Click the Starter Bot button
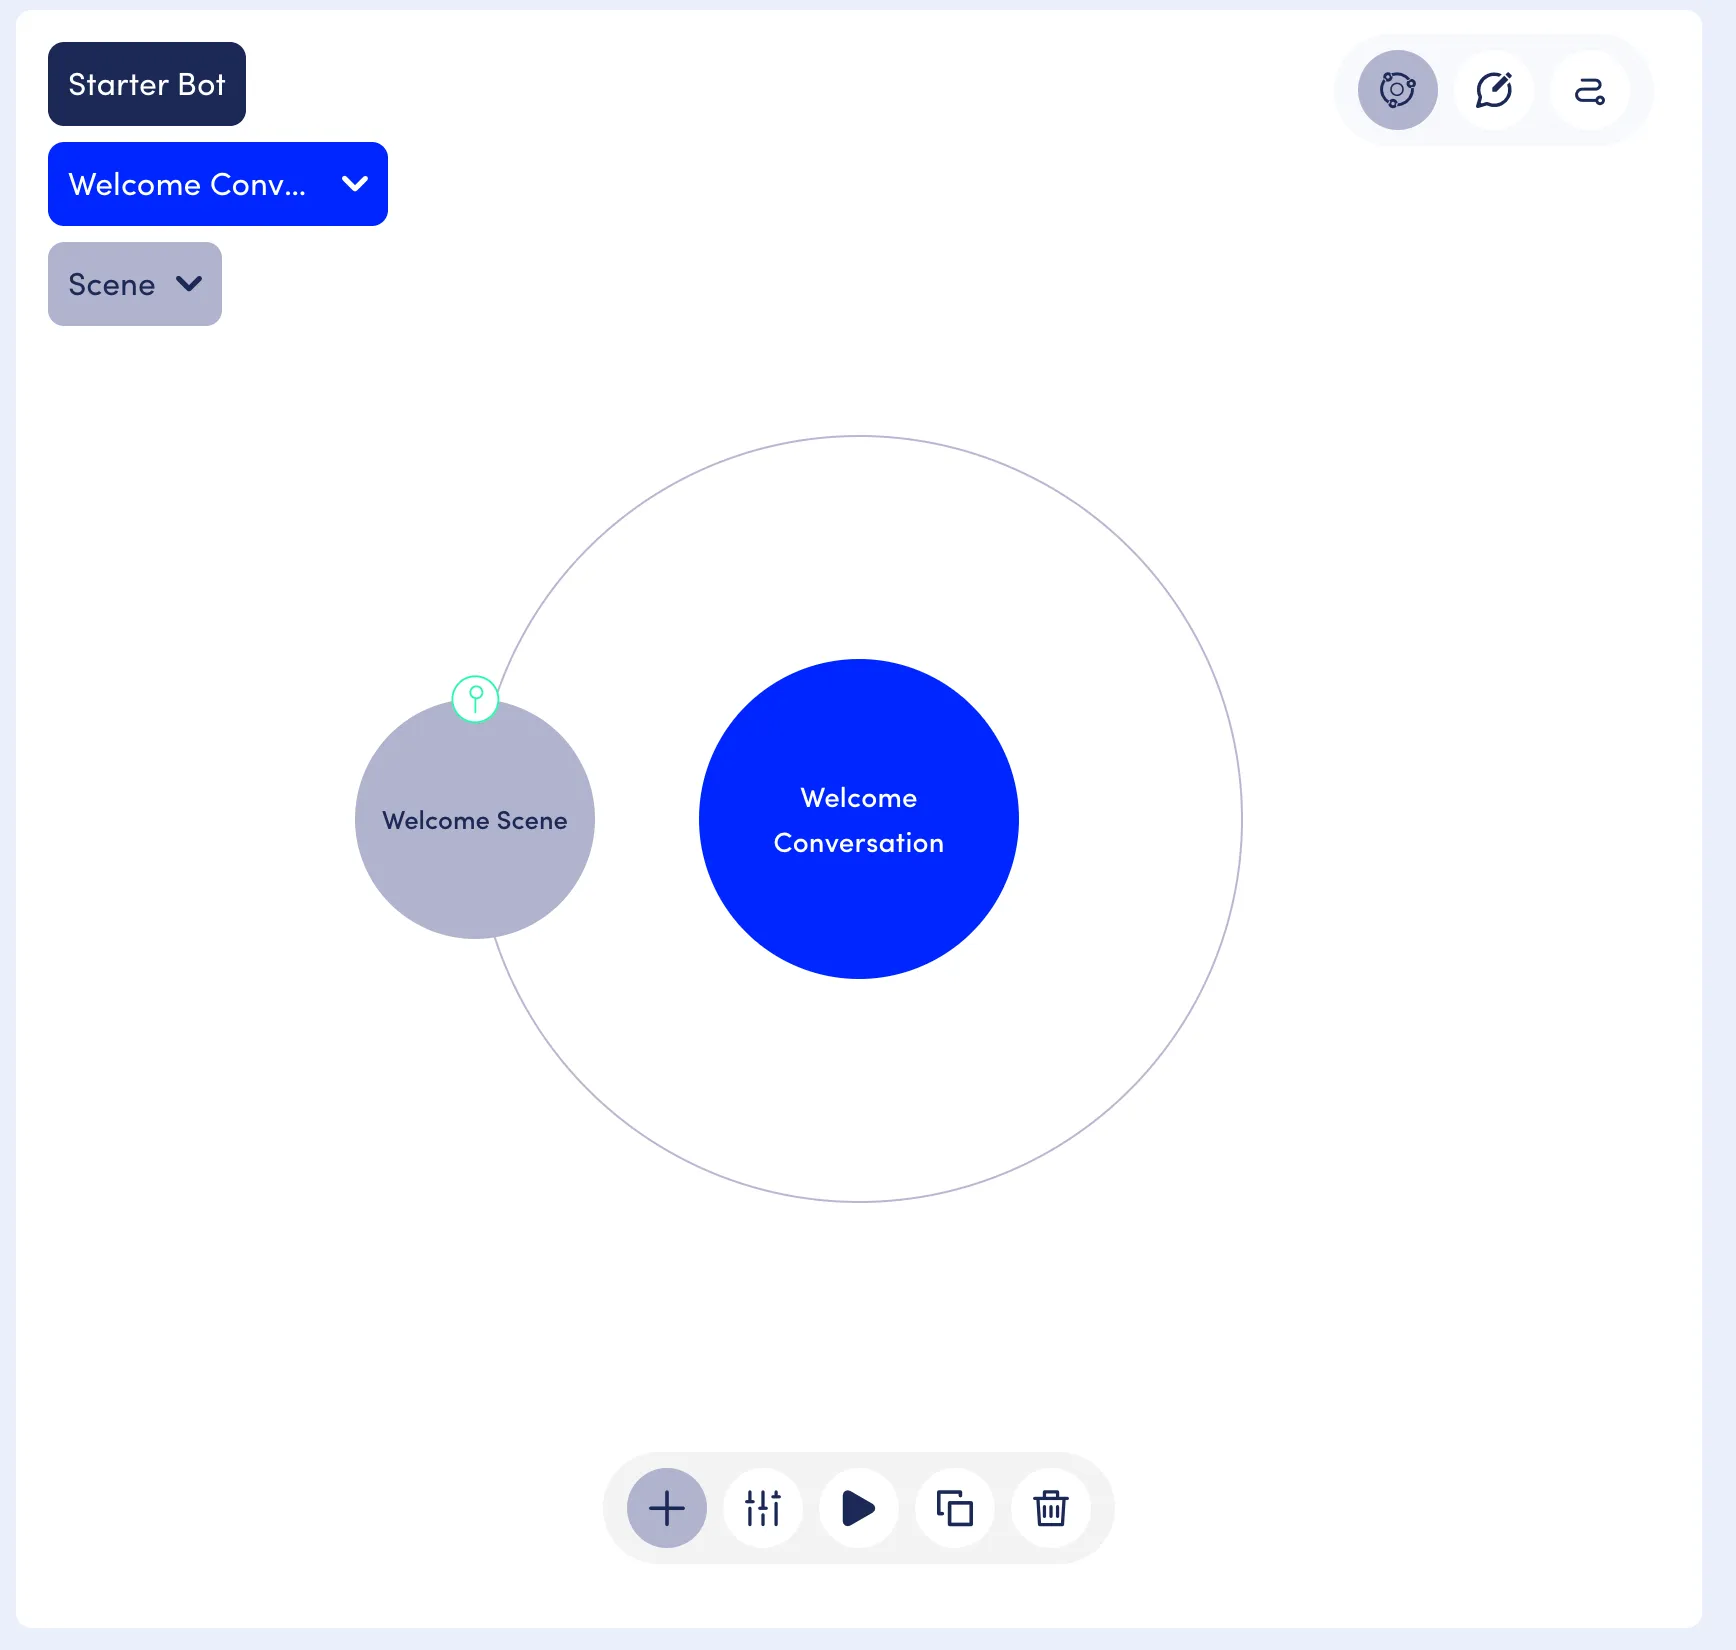1736x1650 pixels. pos(147,84)
